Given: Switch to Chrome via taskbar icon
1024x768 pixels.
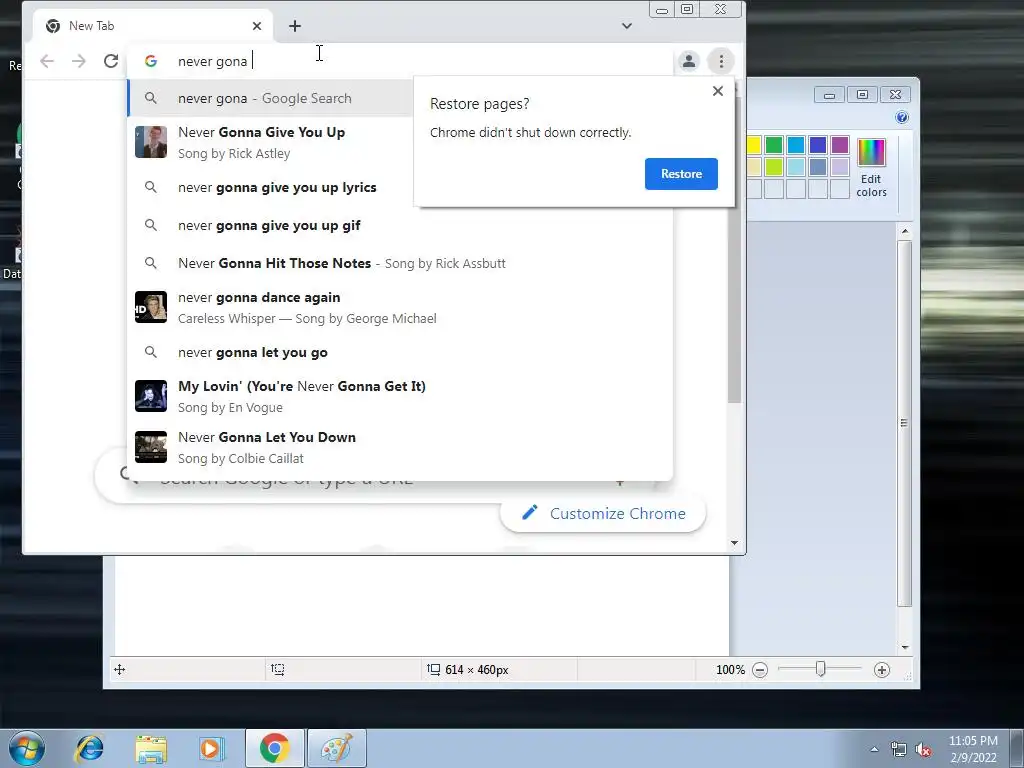Looking at the screenshot, I should click(275, 748).
